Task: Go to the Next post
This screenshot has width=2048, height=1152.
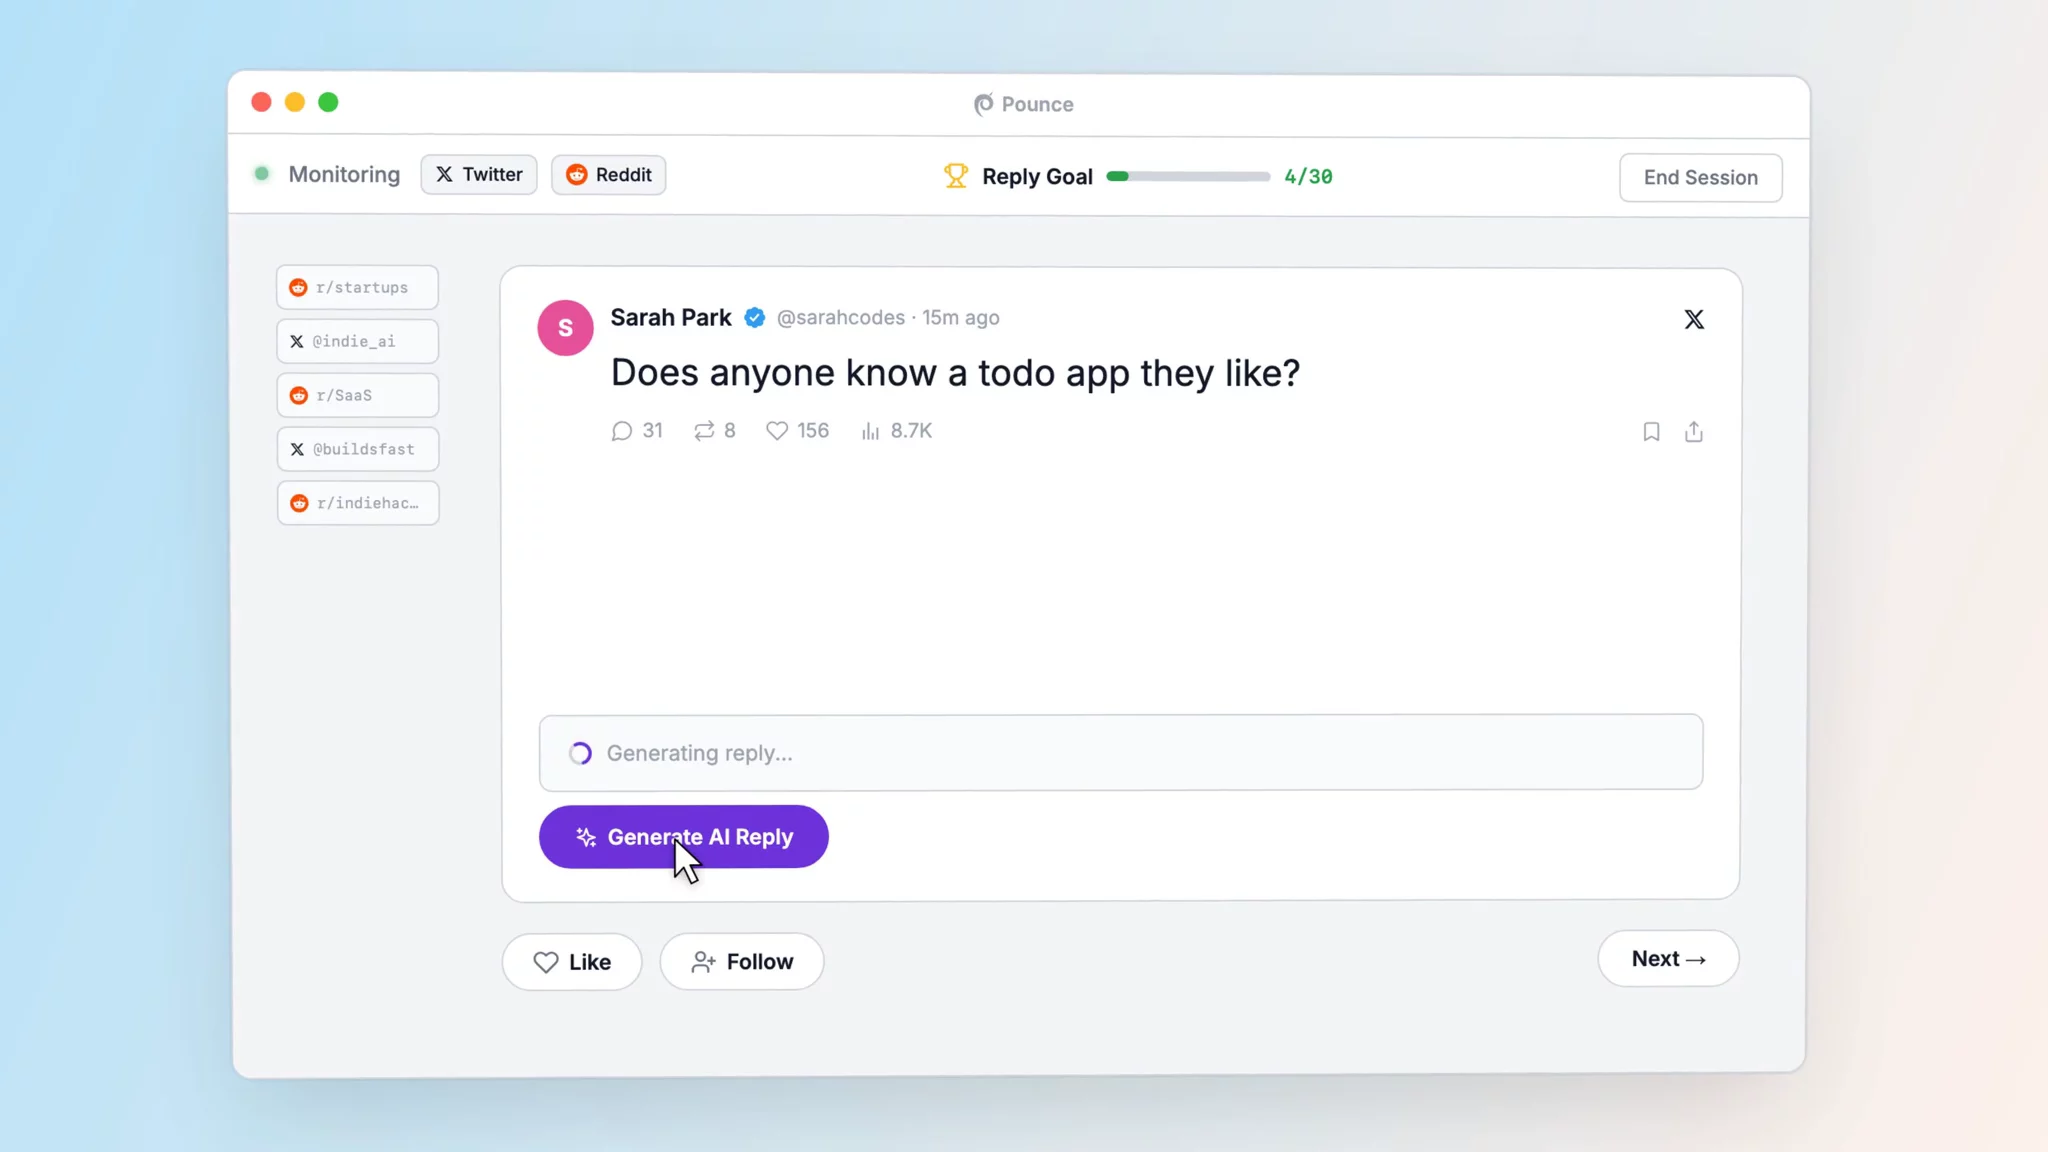Action: (x=1668, y=959)
